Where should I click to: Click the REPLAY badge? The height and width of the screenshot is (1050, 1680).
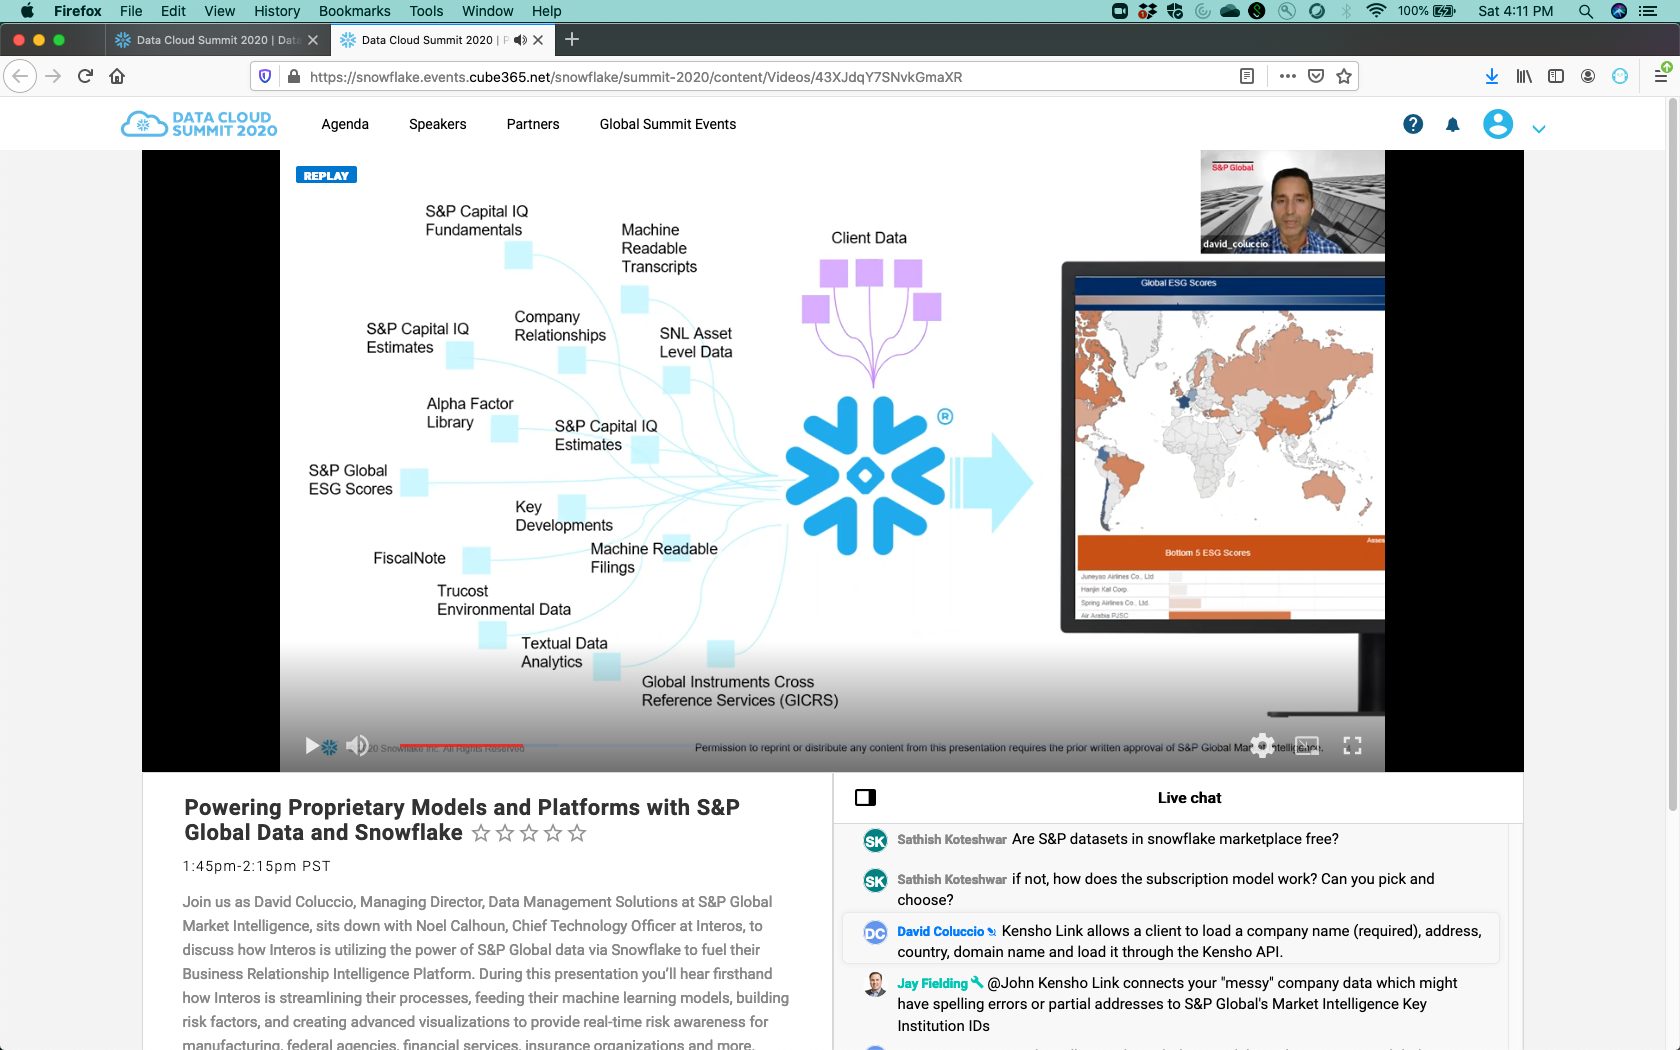point(326,175)
